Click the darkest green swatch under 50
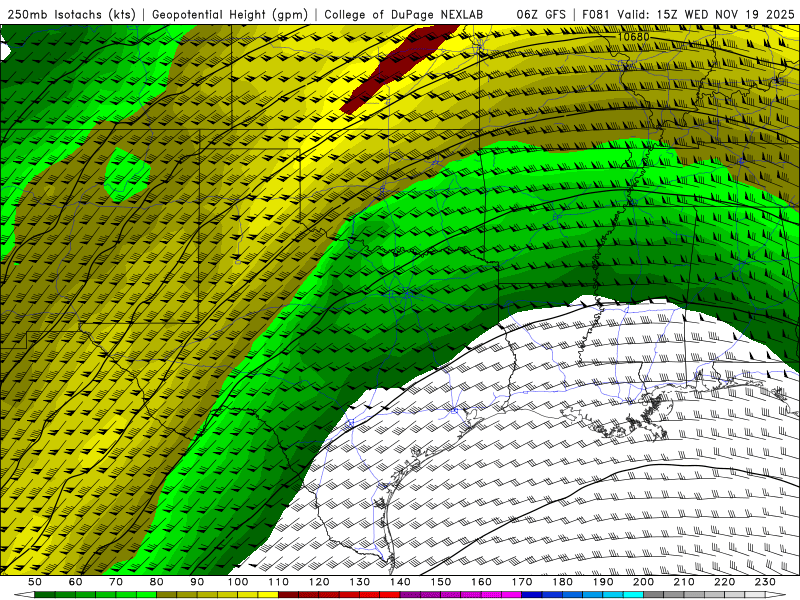 tap(45, 595)
